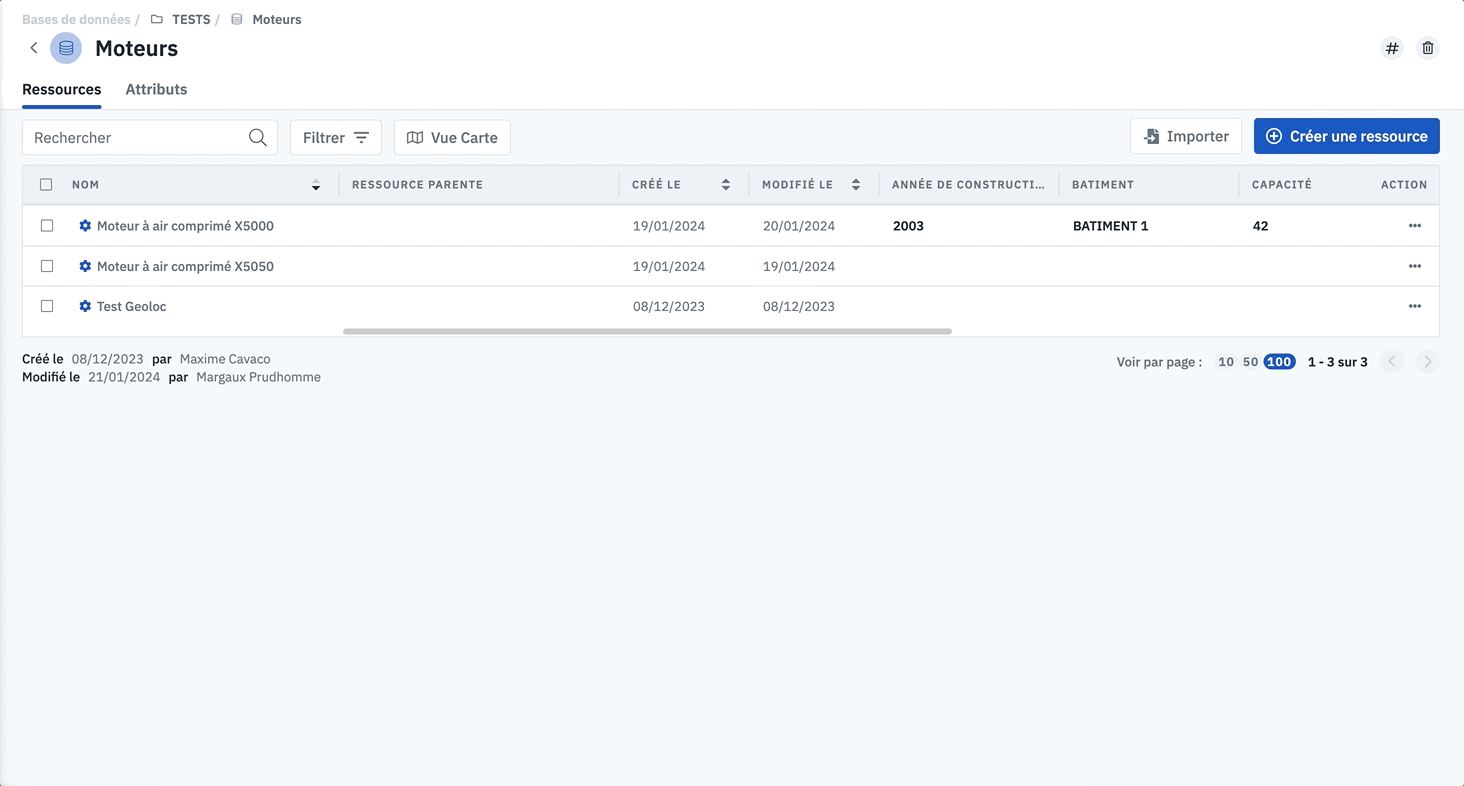Image resolution: width=1464 pixels, height=786 pixels.
Task: Open Bases de données breadcrumb link
Action: 76,19
